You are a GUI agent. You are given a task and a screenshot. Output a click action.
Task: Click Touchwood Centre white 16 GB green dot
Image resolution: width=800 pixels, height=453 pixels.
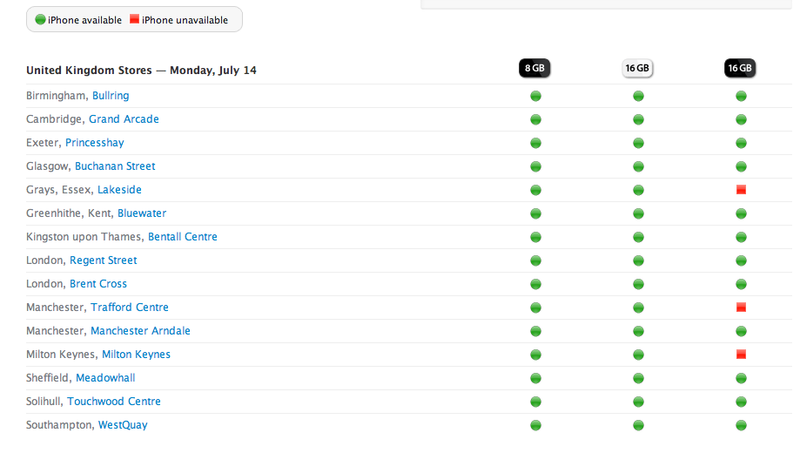click(638, 401)
